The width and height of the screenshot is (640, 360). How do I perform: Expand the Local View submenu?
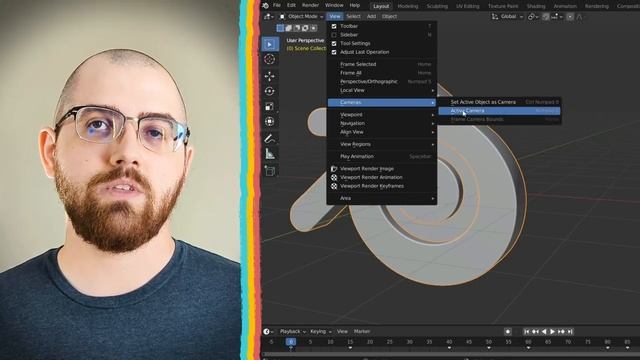pos(382,90)
